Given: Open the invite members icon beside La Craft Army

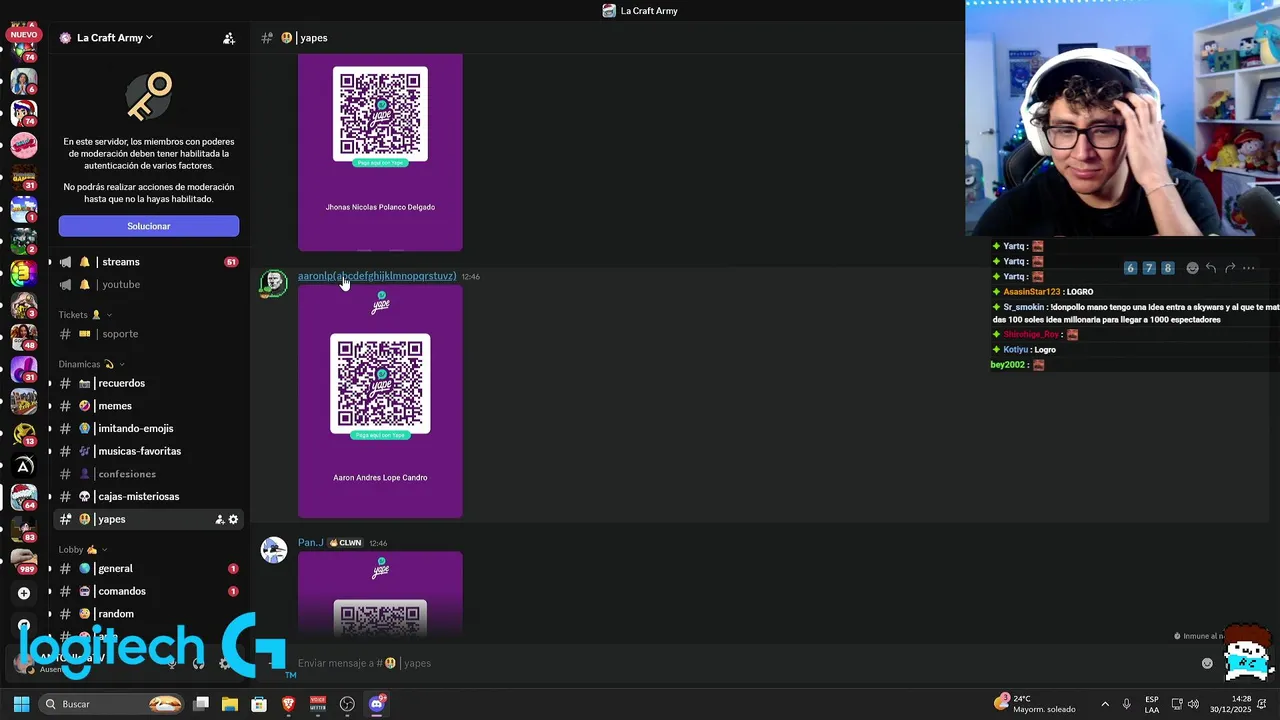Looking at the screenshot, I should point(229,38).
